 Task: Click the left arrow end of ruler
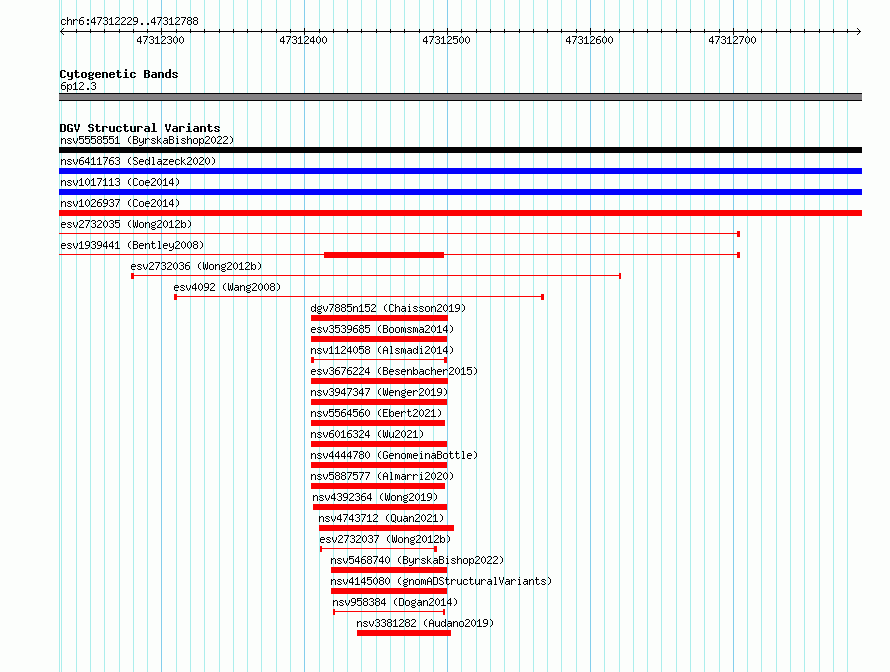[62, 32]
